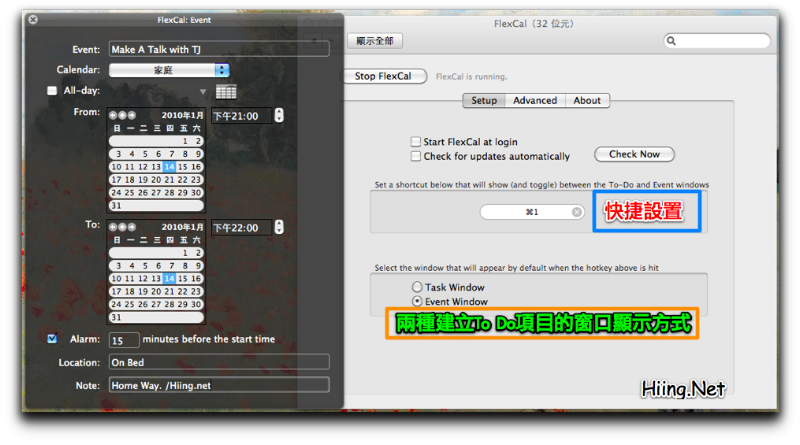The width and height of the screenshot is (800, 445).
Task: Open the About tab
Action: 587,101
